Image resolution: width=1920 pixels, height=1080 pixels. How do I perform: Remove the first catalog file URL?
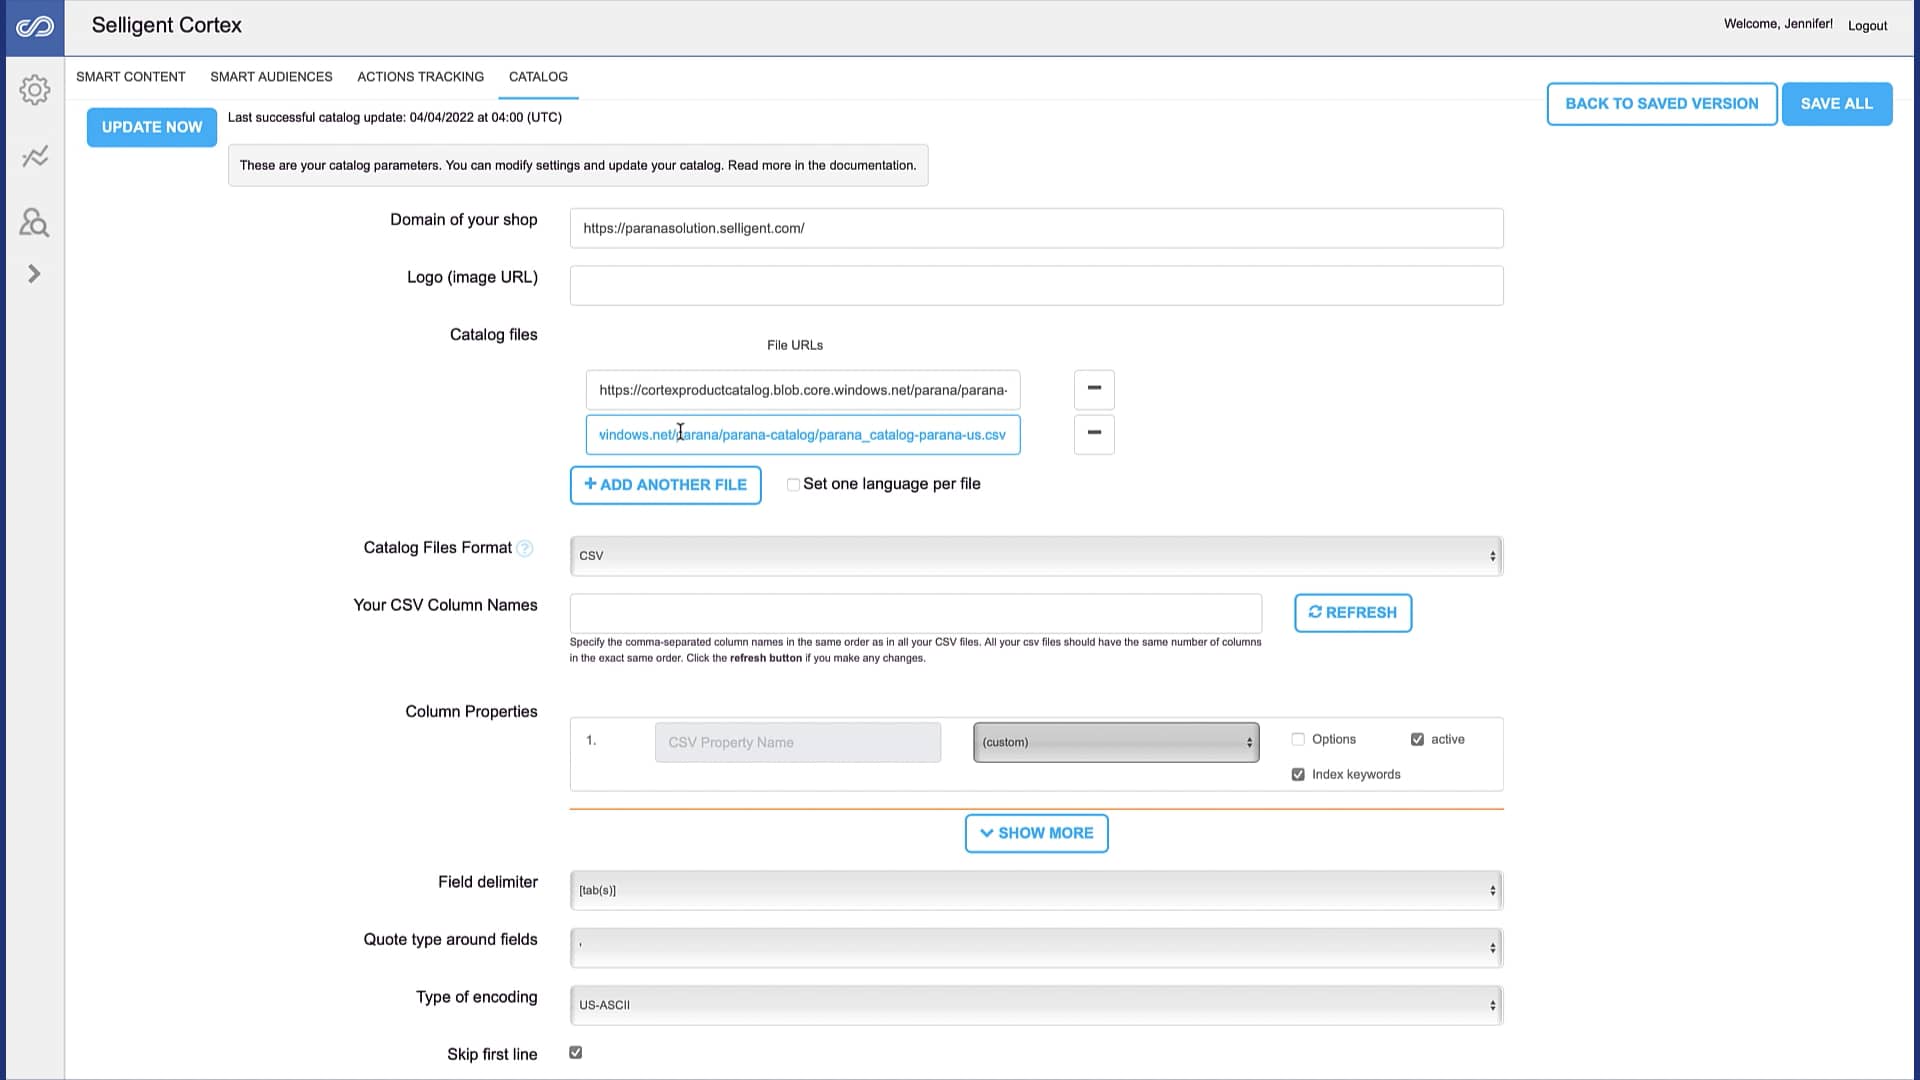coord(1093,389)
